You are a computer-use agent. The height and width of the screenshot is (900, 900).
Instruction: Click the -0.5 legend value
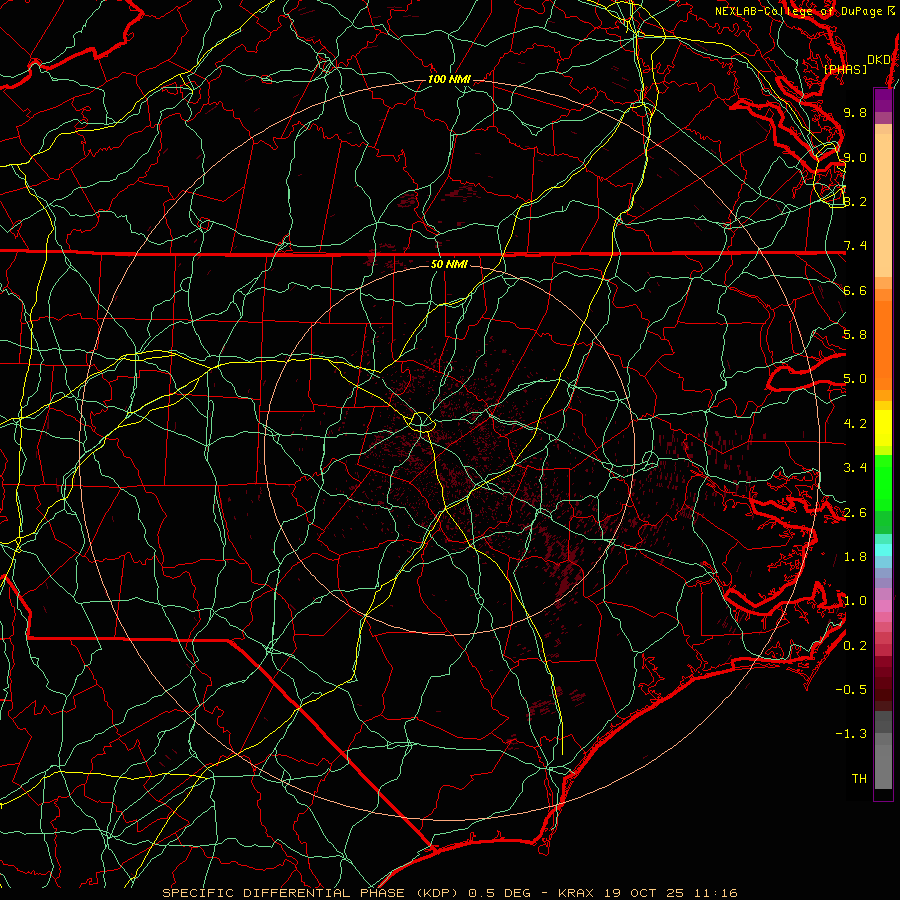pyautogui.click(x=851, y=690)
